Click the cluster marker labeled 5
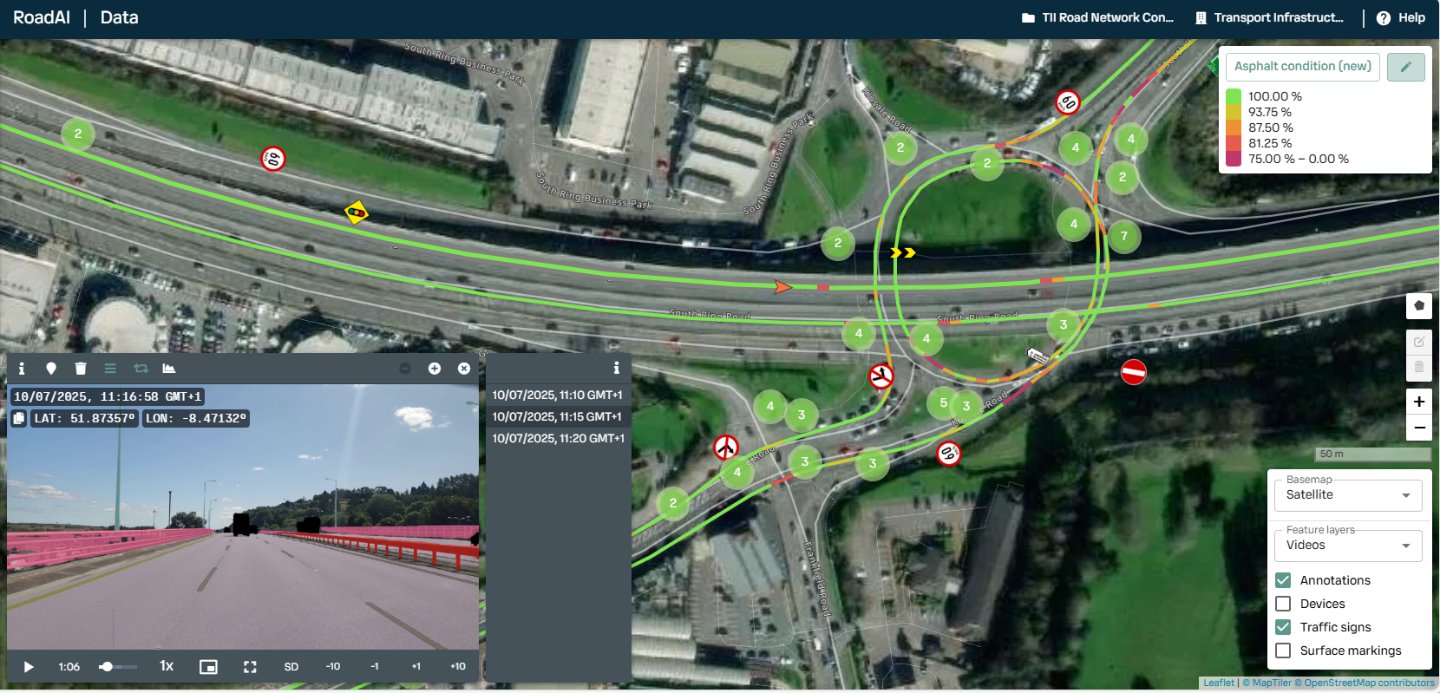Screen dimensions: 1440x693 pyautogui.click(x=942, y=403)
